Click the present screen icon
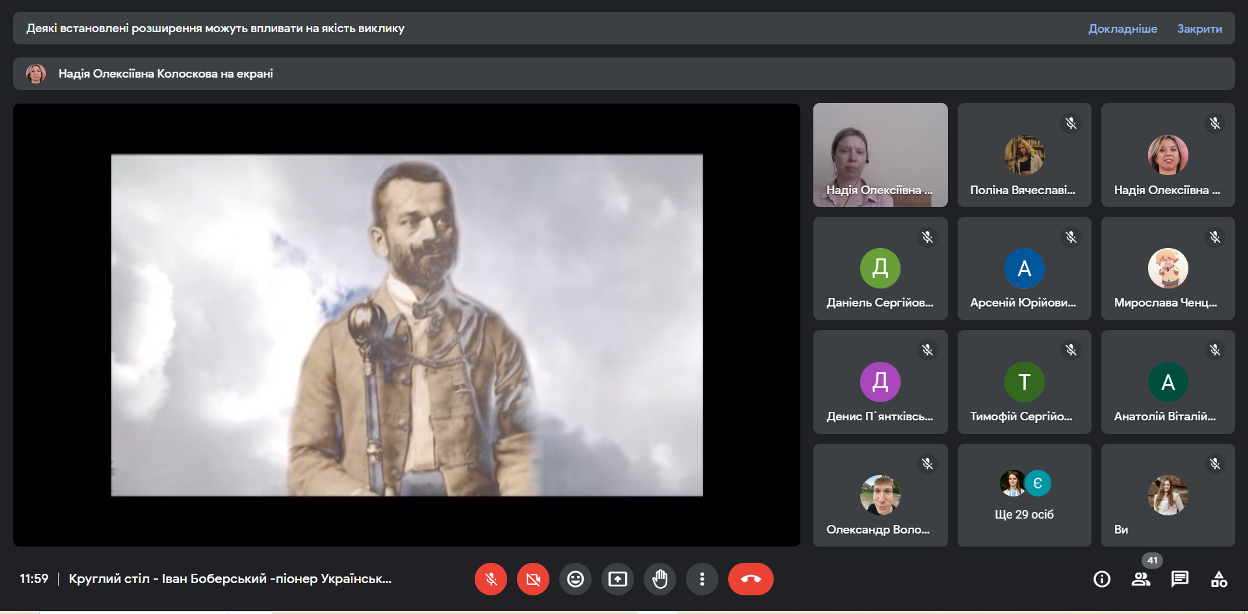The height and width of the screenshot is (614, 1248). pyautogui.click(x=618, y=579)
